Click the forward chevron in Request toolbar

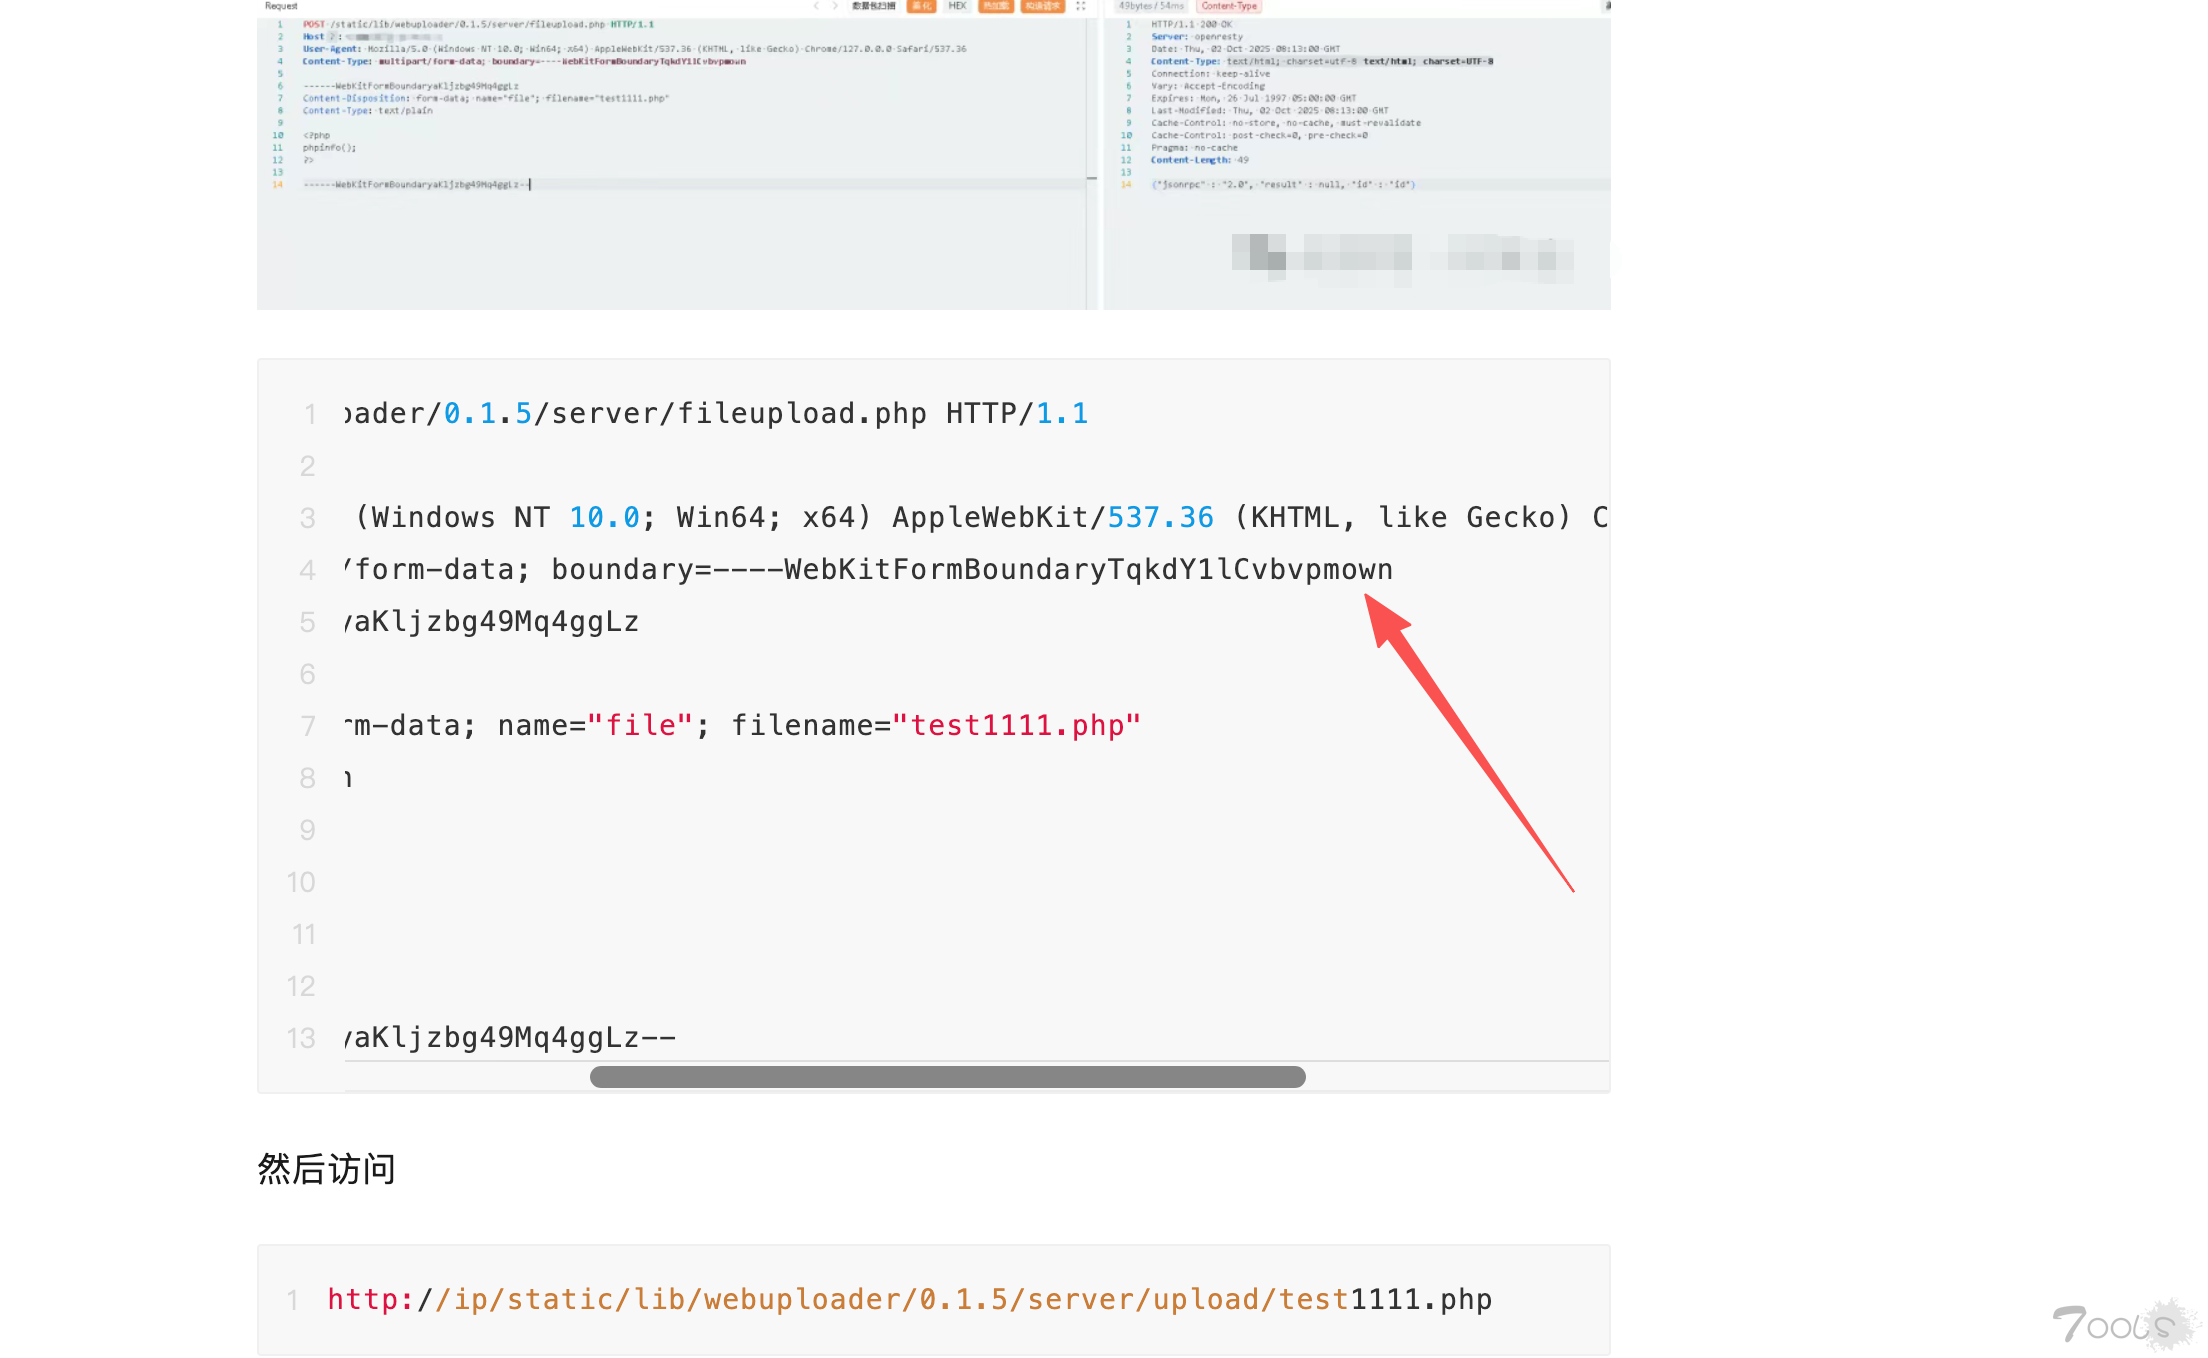click(x=835, y=6)
